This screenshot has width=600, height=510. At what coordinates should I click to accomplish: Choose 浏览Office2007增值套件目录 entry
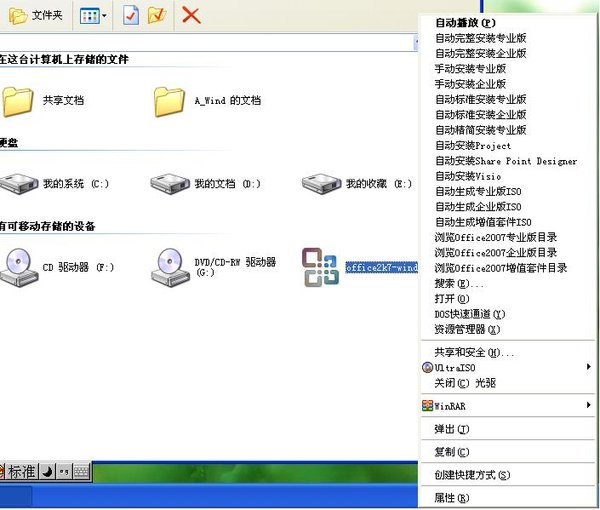(507, 268)
